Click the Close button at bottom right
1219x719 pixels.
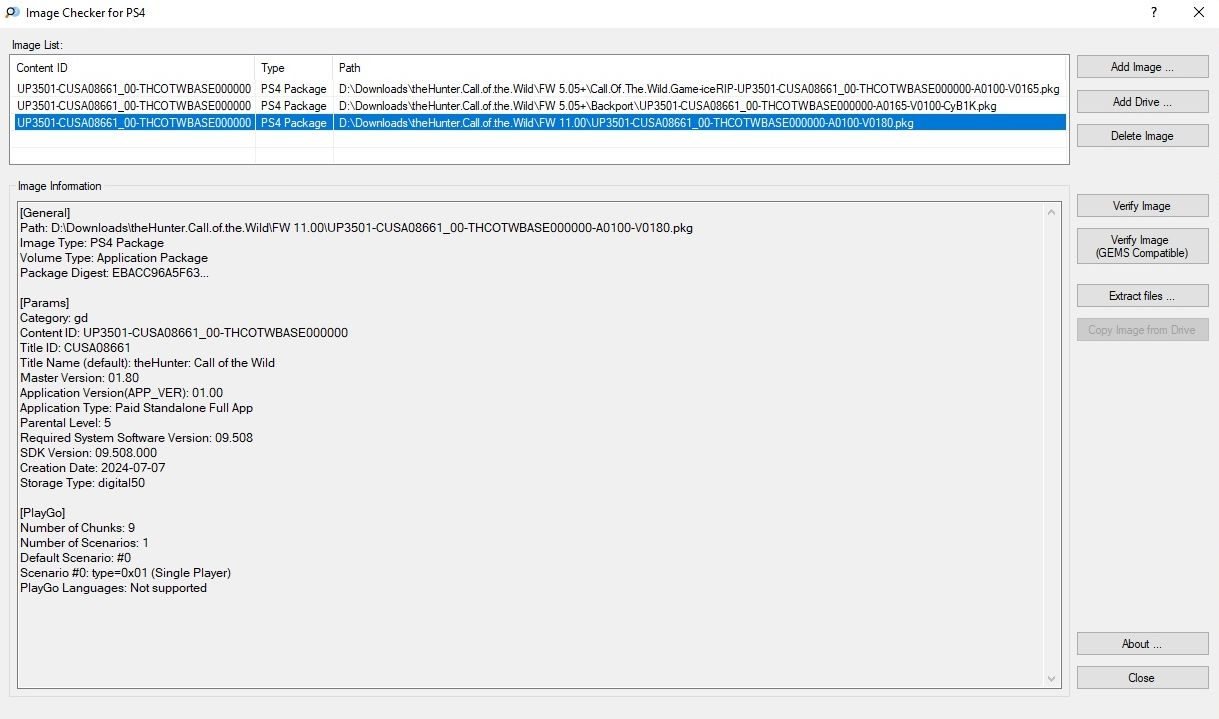(x=1142, y=678)
